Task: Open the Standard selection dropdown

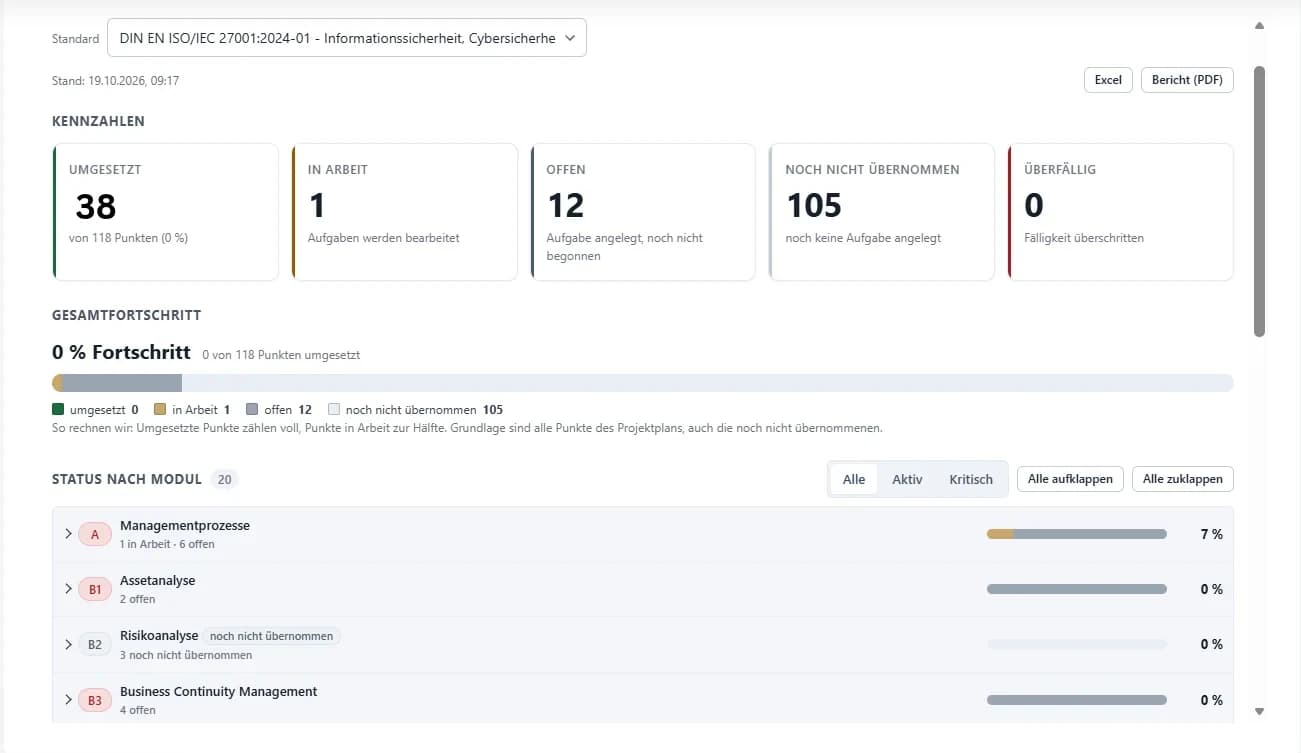Action: tap(346, 38)
